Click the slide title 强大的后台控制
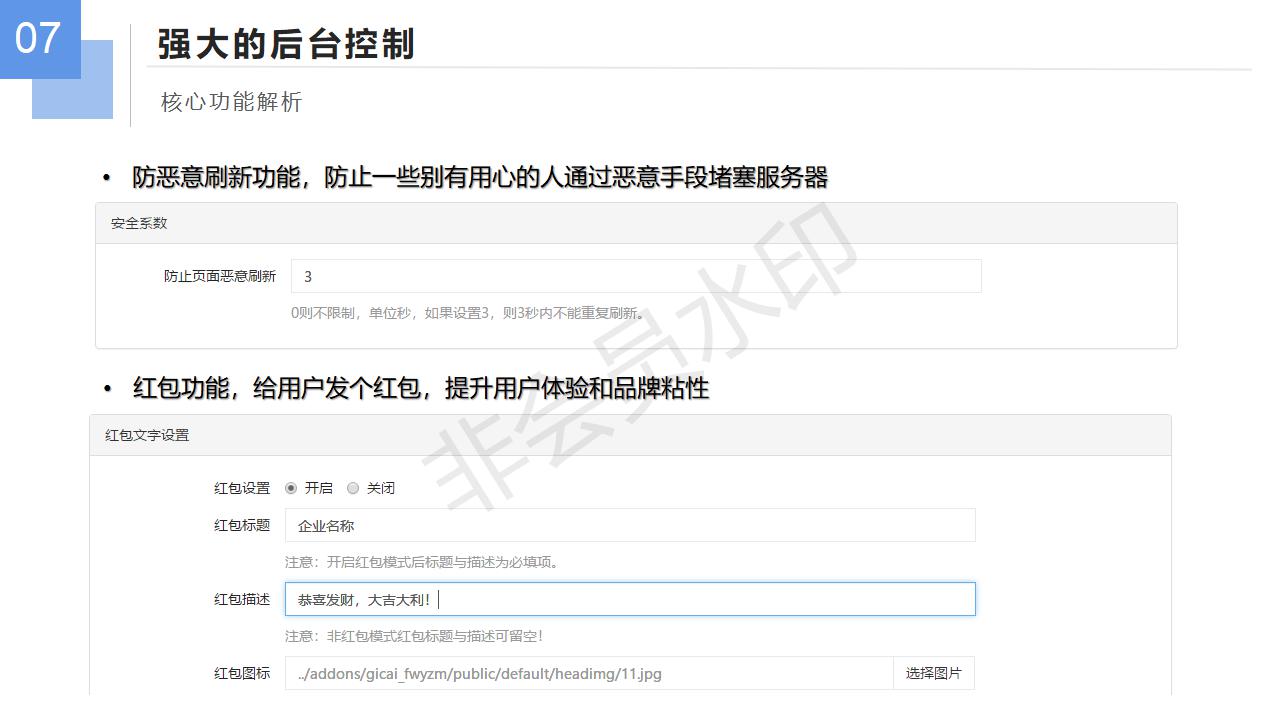1280x720 pixels. (286, 44)
